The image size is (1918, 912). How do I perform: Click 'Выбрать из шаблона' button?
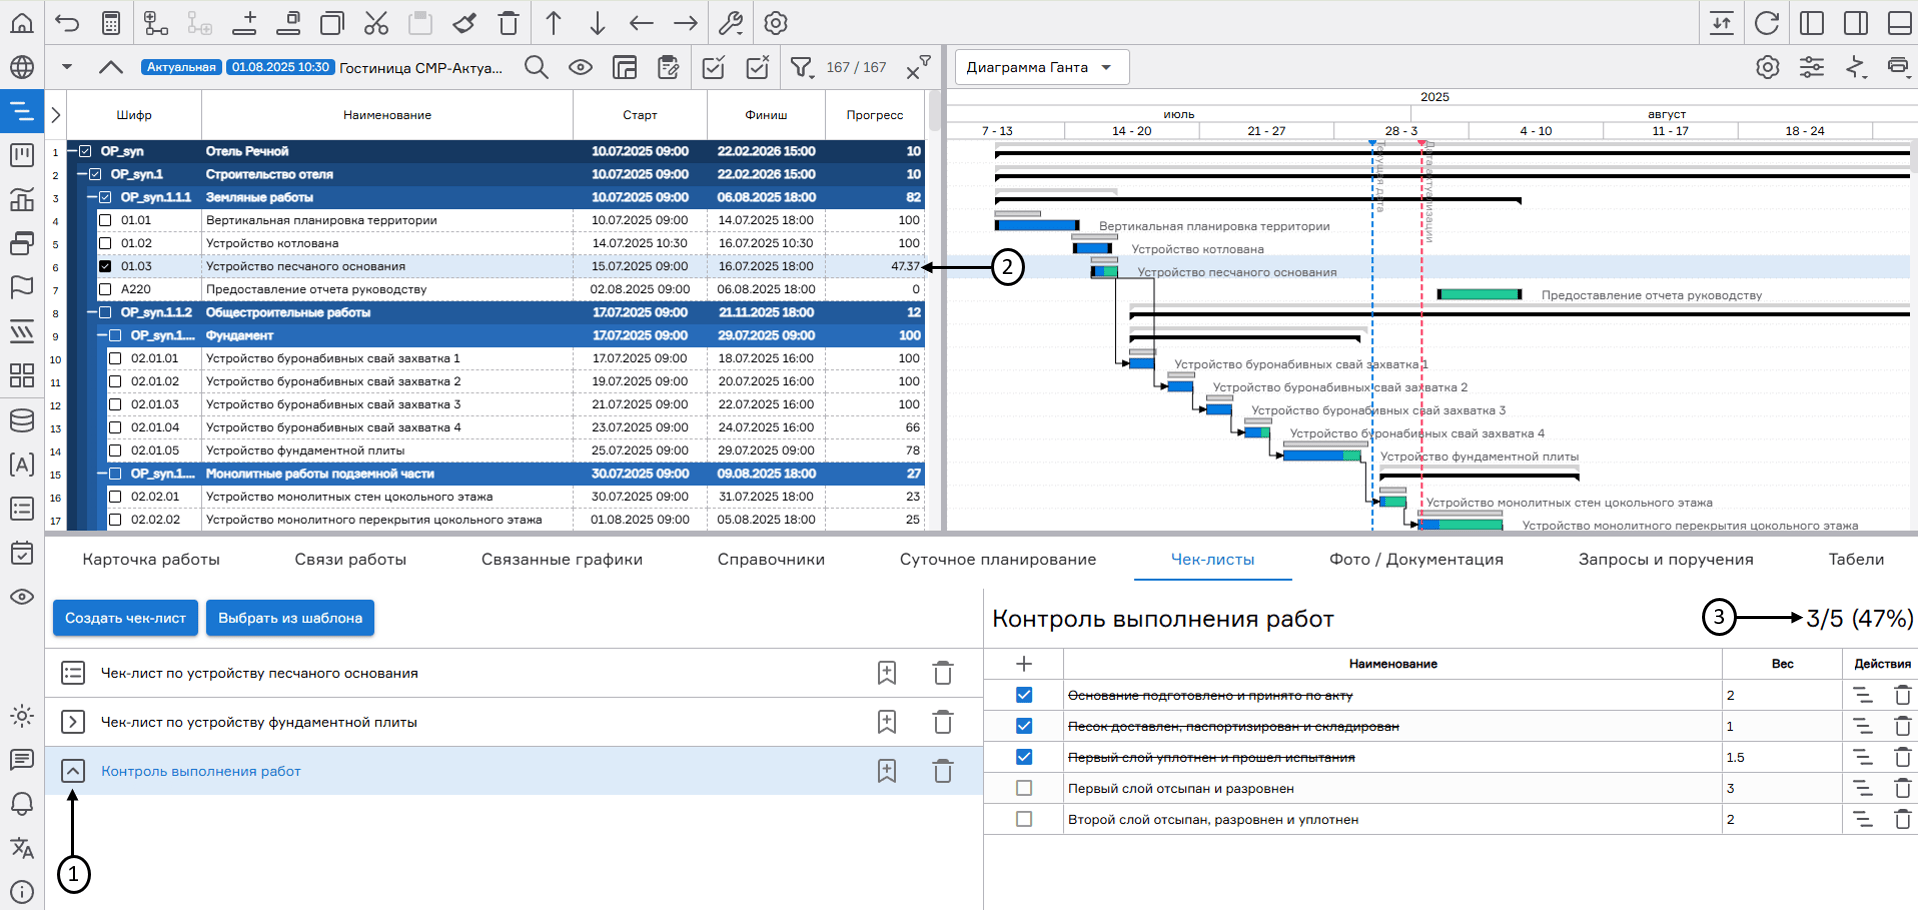pos(290,618)
